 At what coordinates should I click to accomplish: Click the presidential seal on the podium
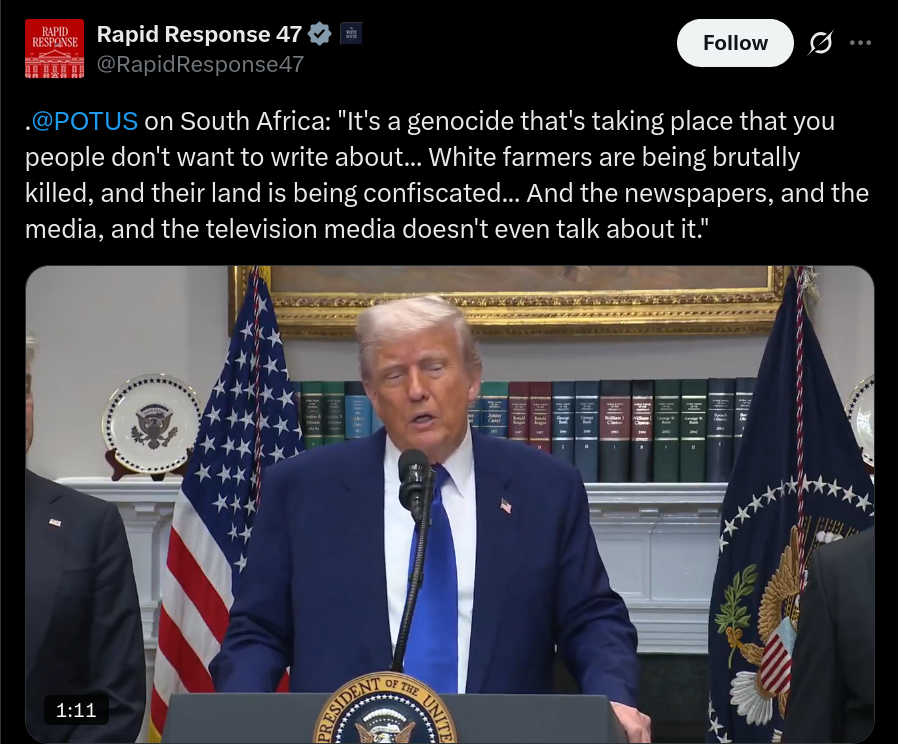(385, 709)
